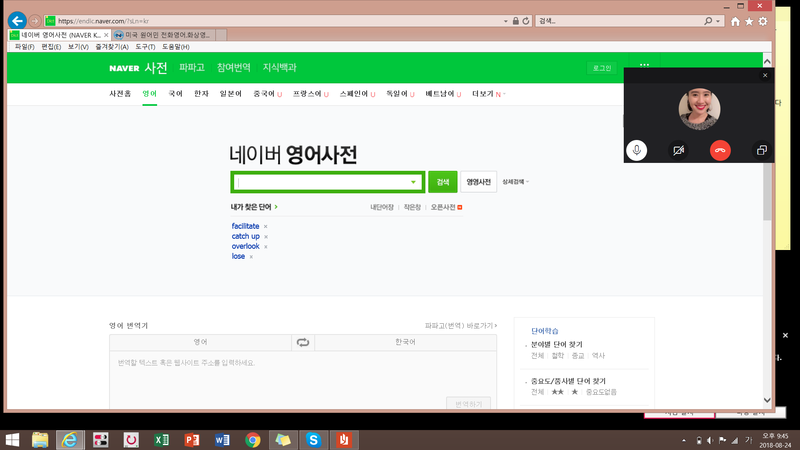
Task: Open 파파고(번역) 바로가기 link
Action: click(x=461, y=326)
